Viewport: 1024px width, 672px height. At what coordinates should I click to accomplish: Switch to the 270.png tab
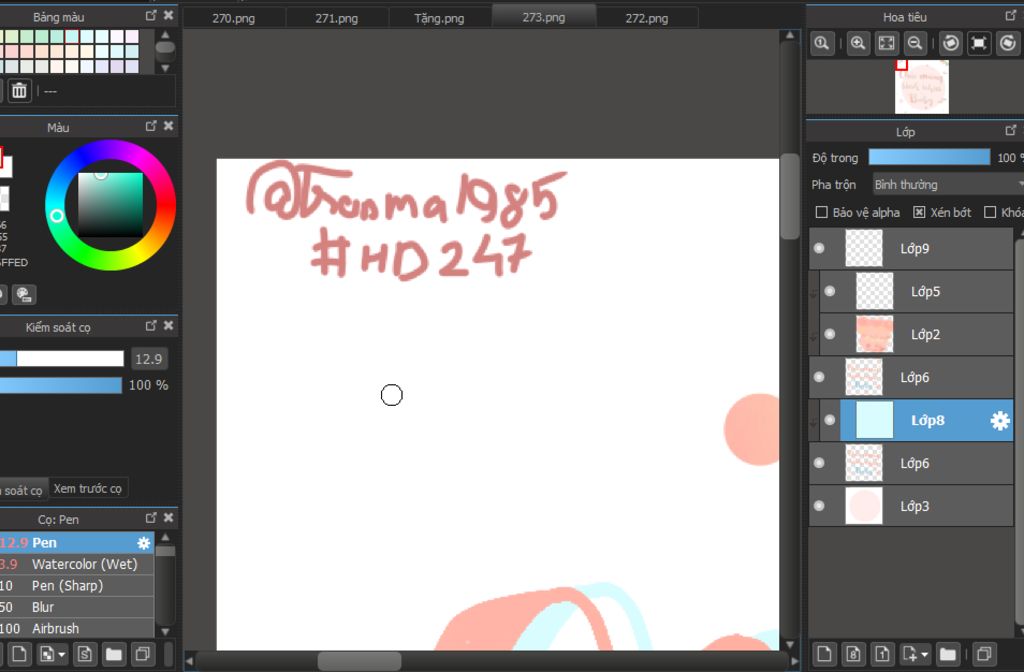coord(234,18)
